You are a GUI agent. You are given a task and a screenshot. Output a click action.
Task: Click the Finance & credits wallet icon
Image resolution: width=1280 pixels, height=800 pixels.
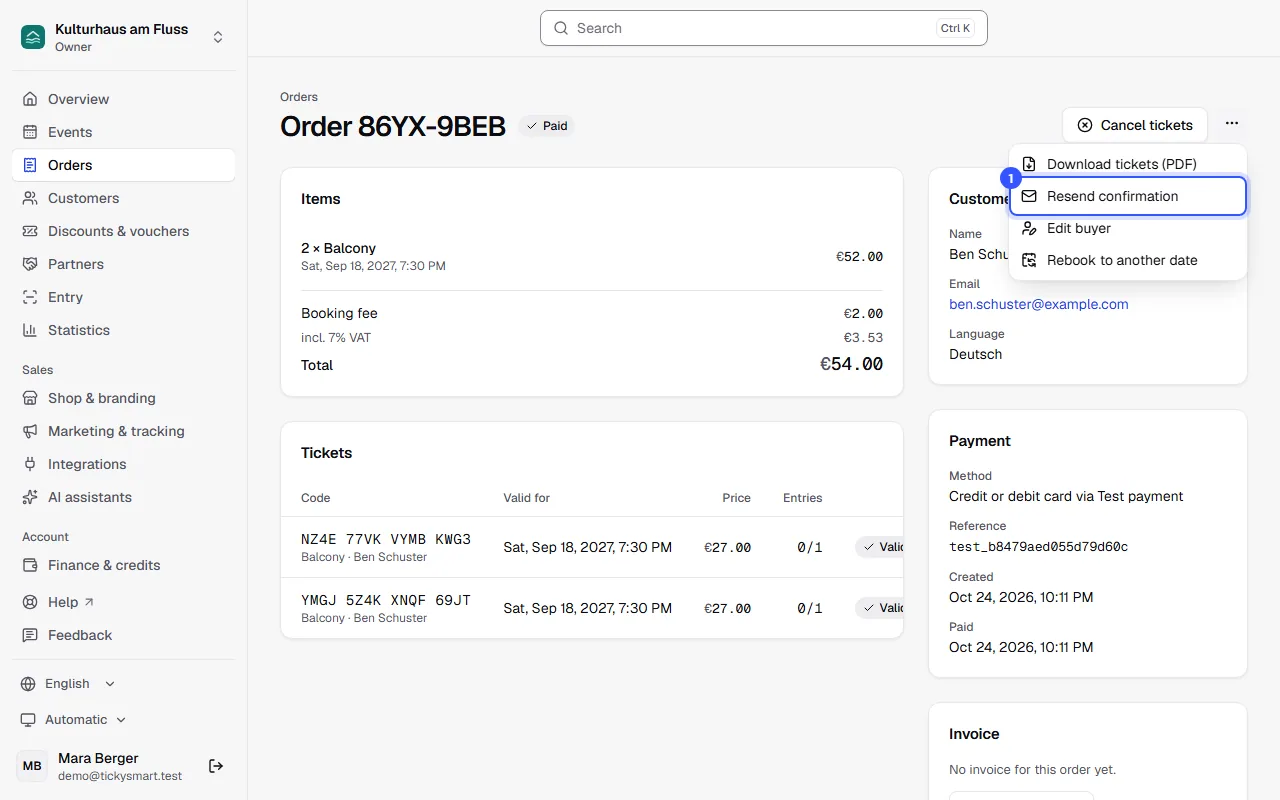click(x=30, y=565)
